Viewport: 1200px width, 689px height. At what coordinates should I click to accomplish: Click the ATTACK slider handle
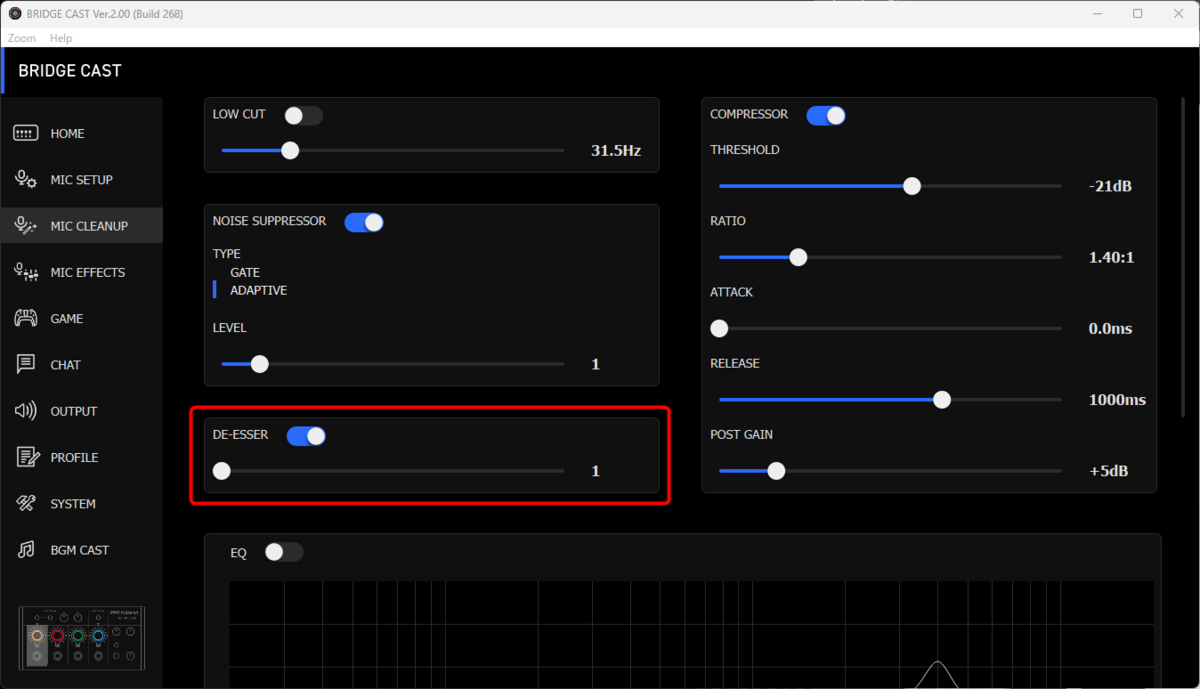tap(719, 328)
